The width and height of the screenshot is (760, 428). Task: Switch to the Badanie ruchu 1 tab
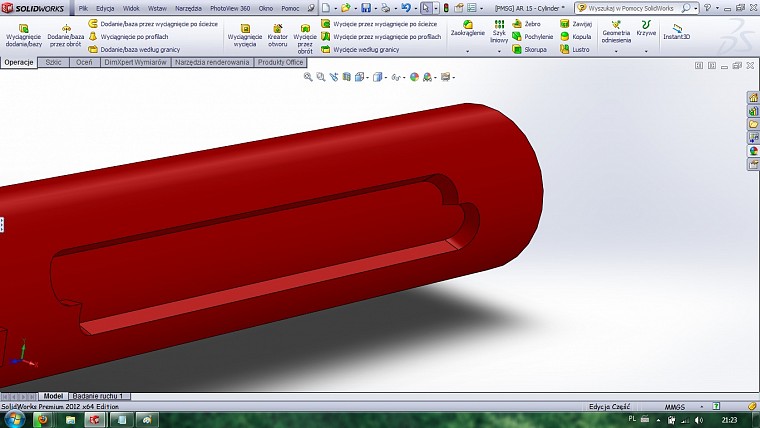97,396
